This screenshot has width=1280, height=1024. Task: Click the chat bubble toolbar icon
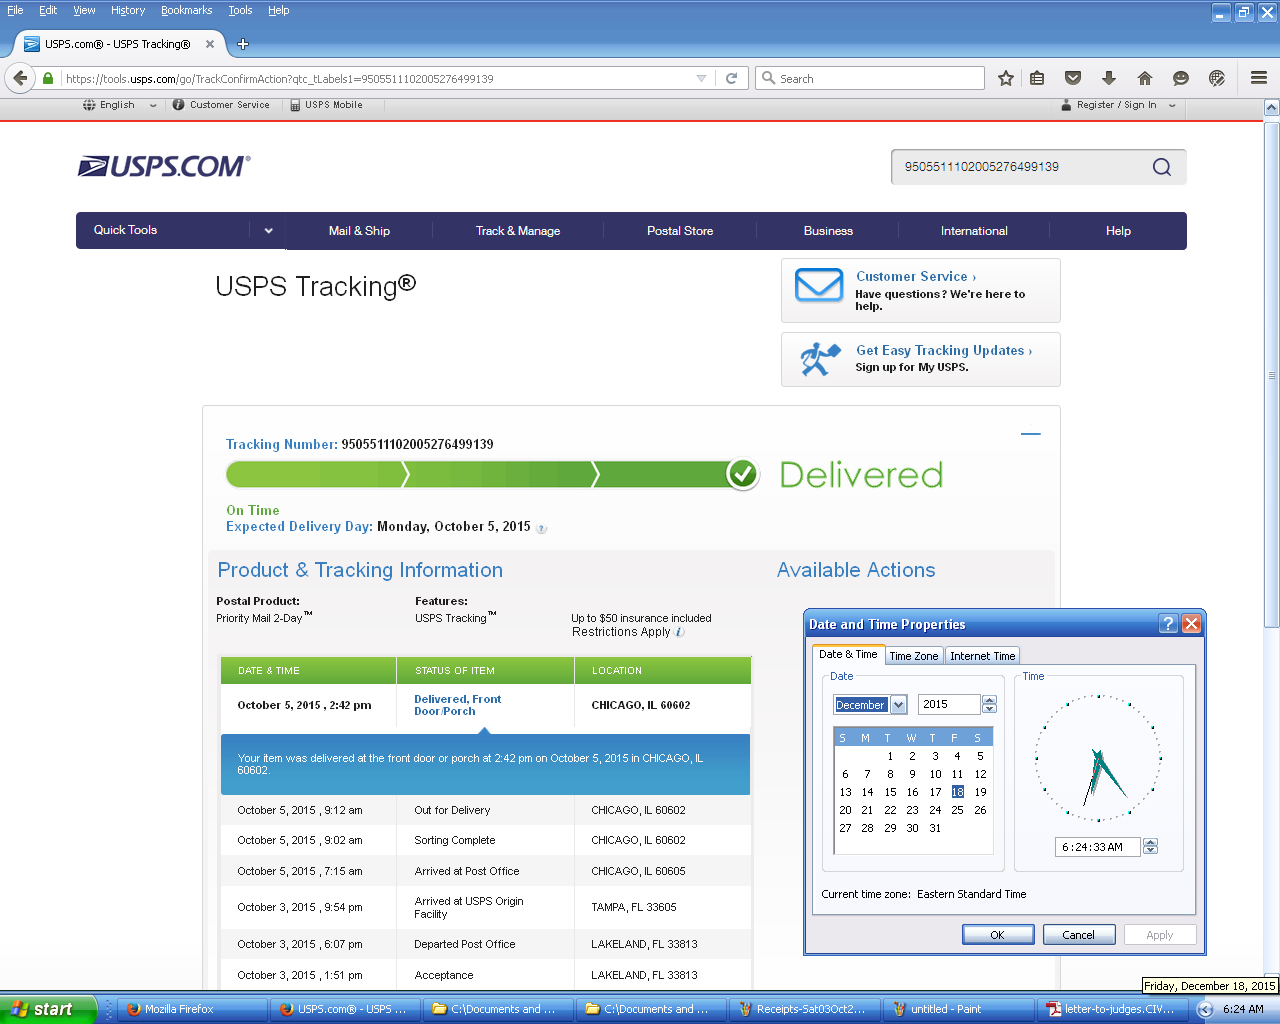1181,78
